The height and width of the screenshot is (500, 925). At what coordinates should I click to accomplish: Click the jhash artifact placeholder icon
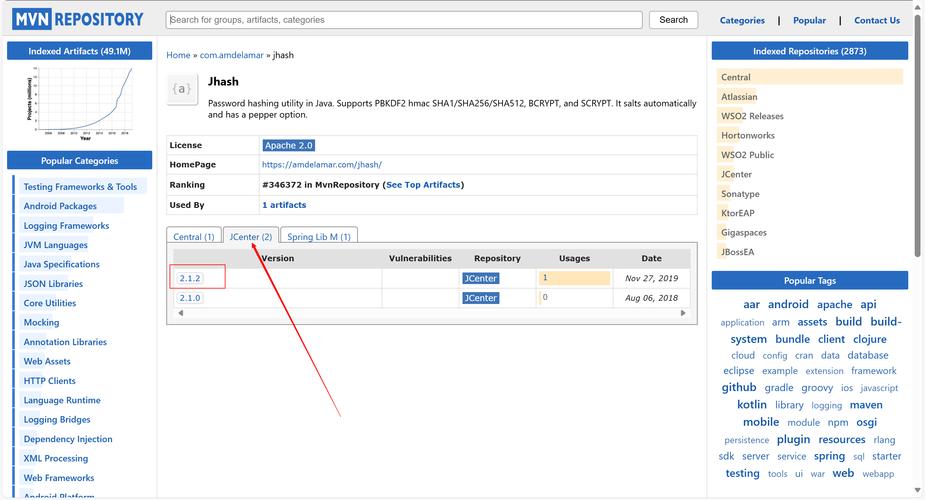pos(182,89)
